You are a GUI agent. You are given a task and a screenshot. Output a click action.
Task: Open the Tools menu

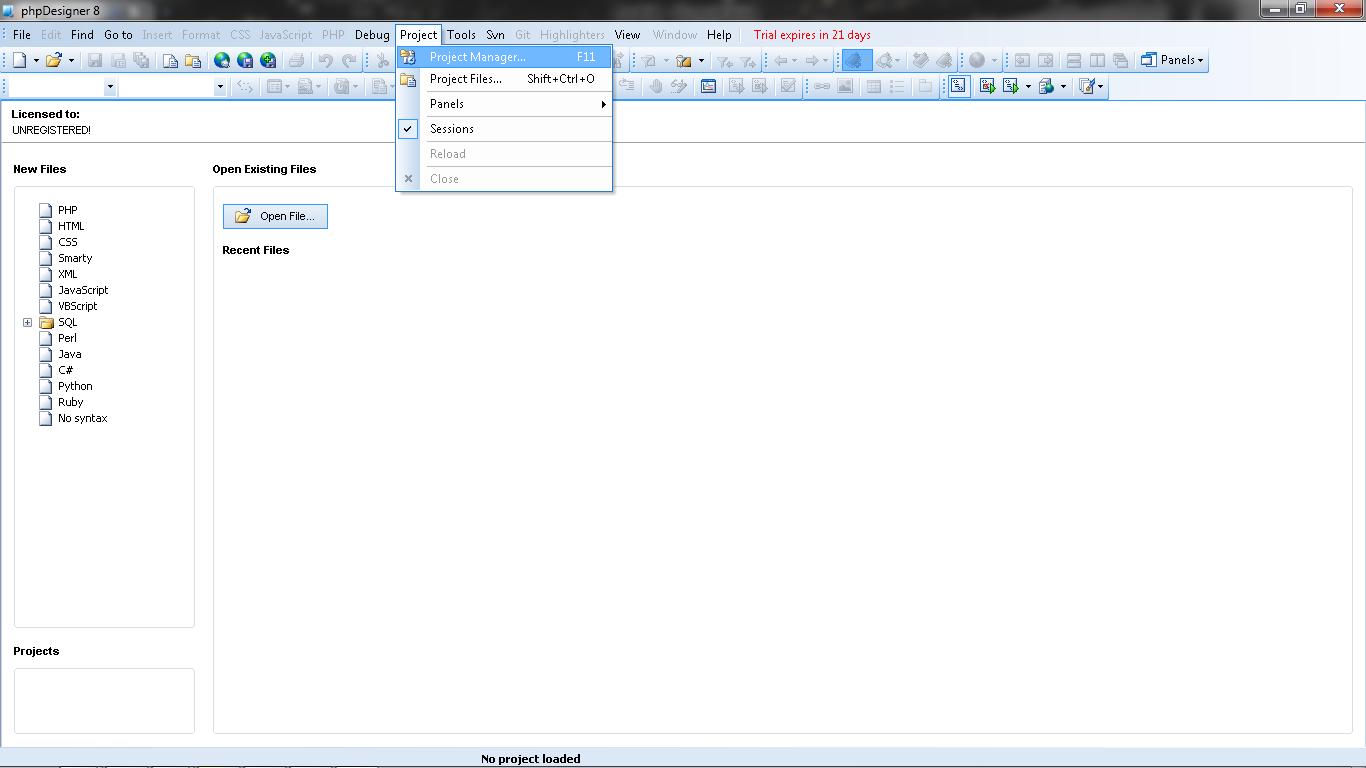click(461, 35)
